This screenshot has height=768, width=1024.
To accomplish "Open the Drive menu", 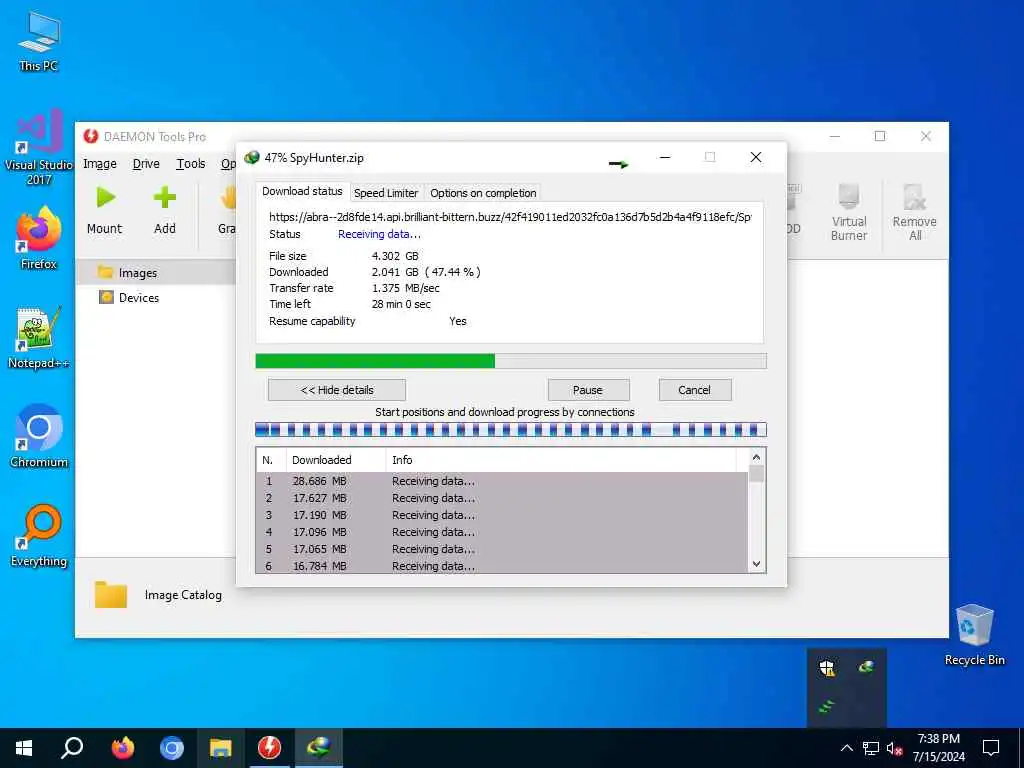I will [x=146, y=164].
